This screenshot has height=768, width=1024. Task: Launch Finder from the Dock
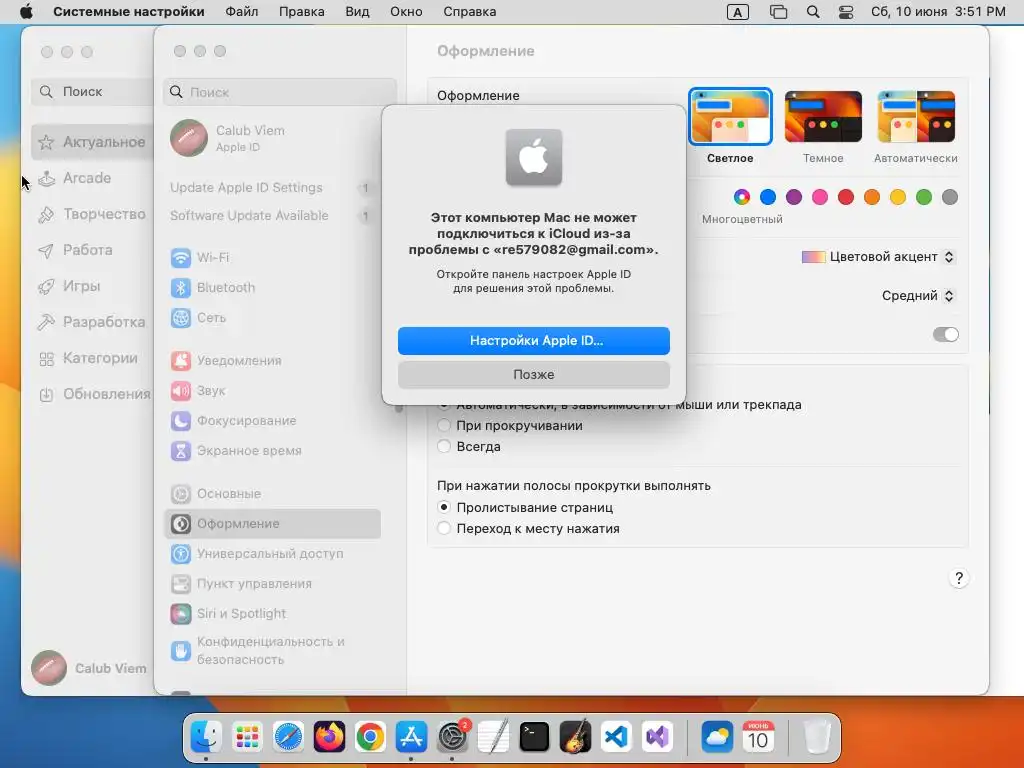pyautogui.click(x=206, y=737)
